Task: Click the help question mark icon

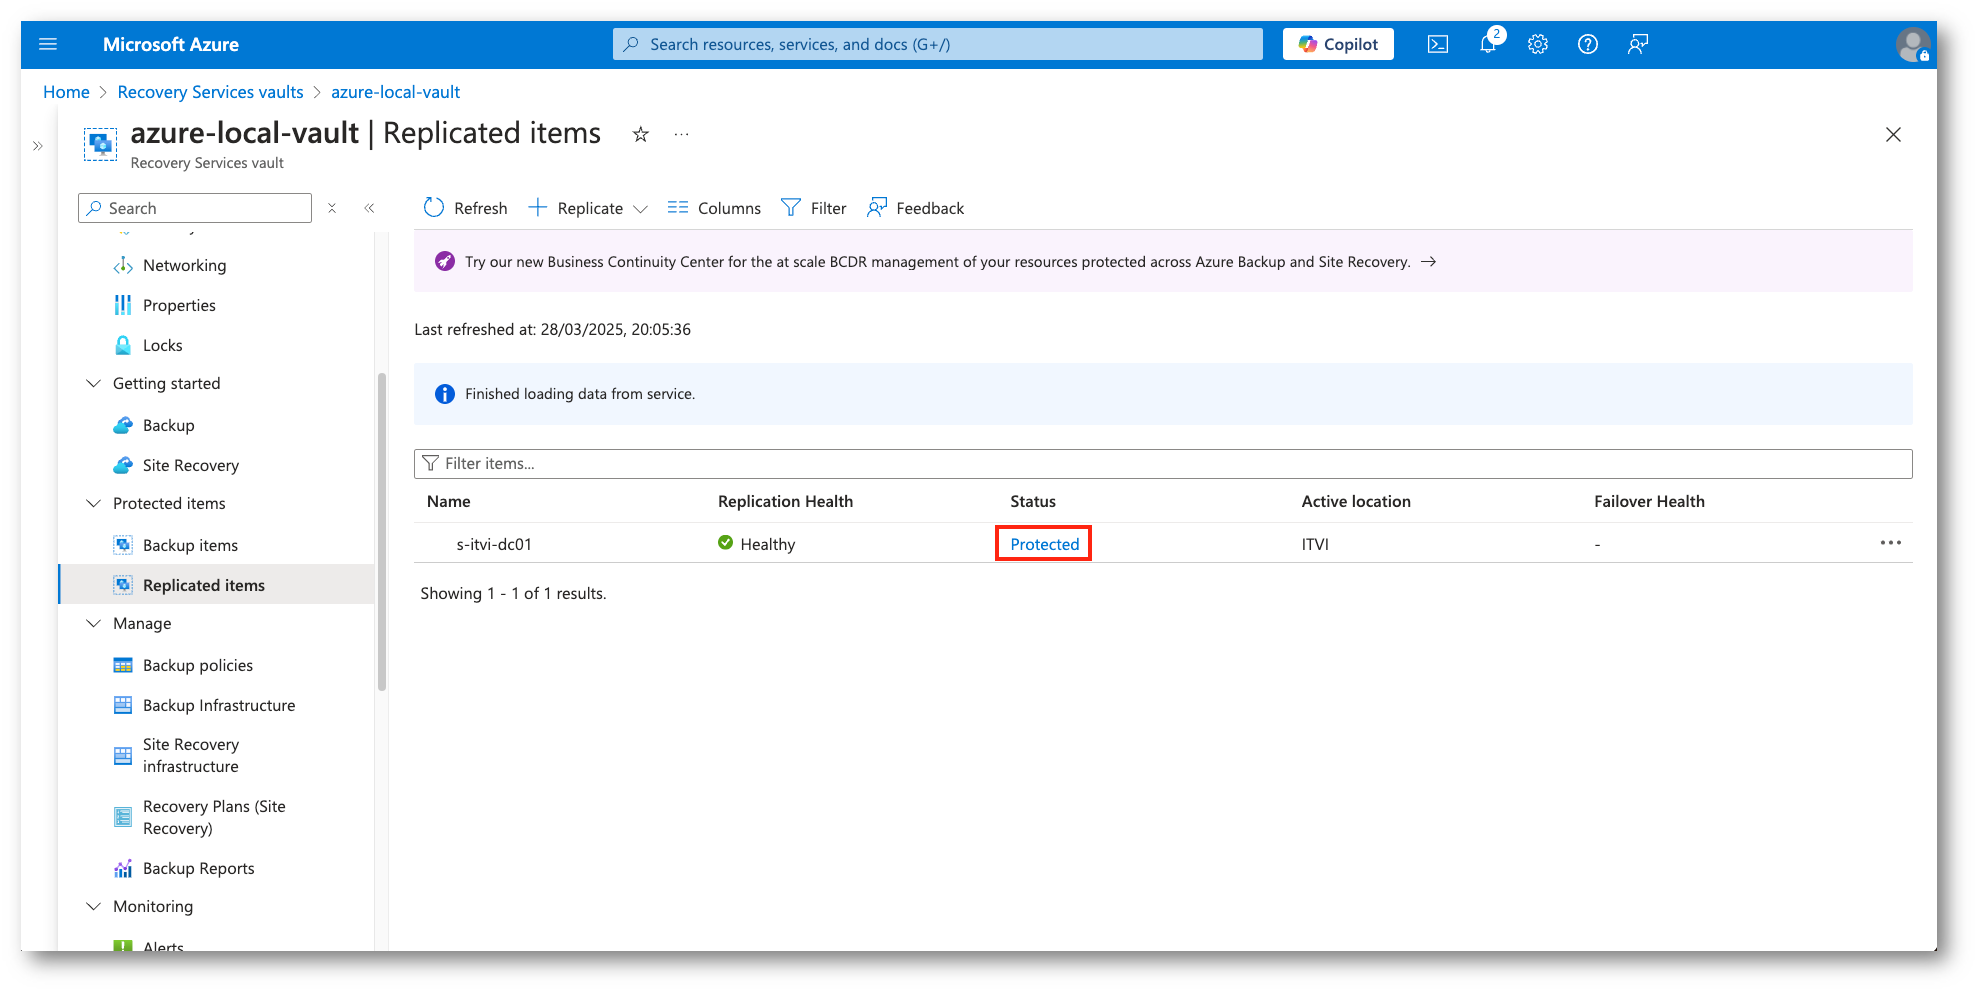Action: 1587,44
